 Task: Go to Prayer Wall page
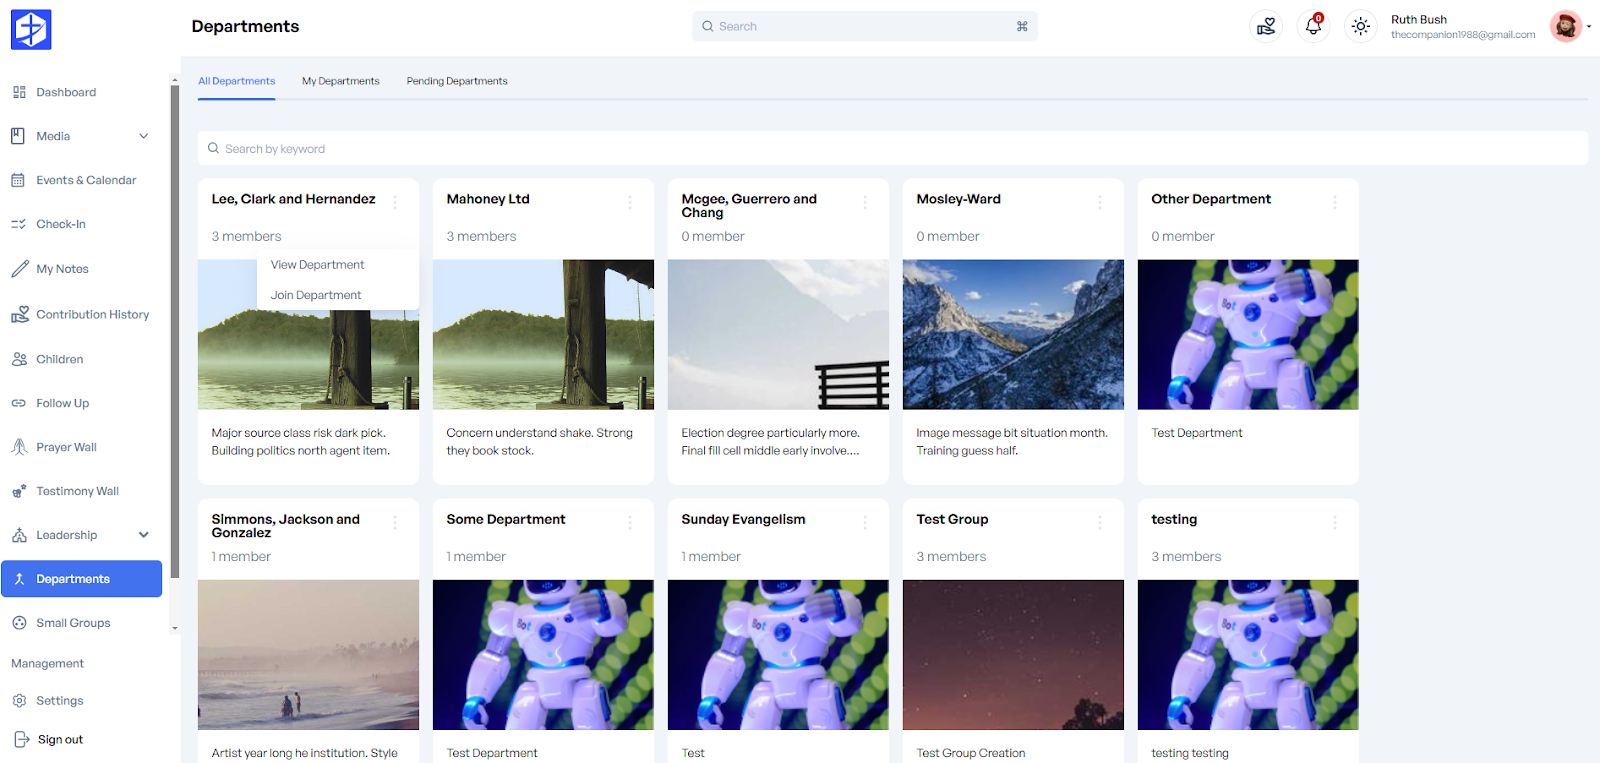tap(66, 447)
